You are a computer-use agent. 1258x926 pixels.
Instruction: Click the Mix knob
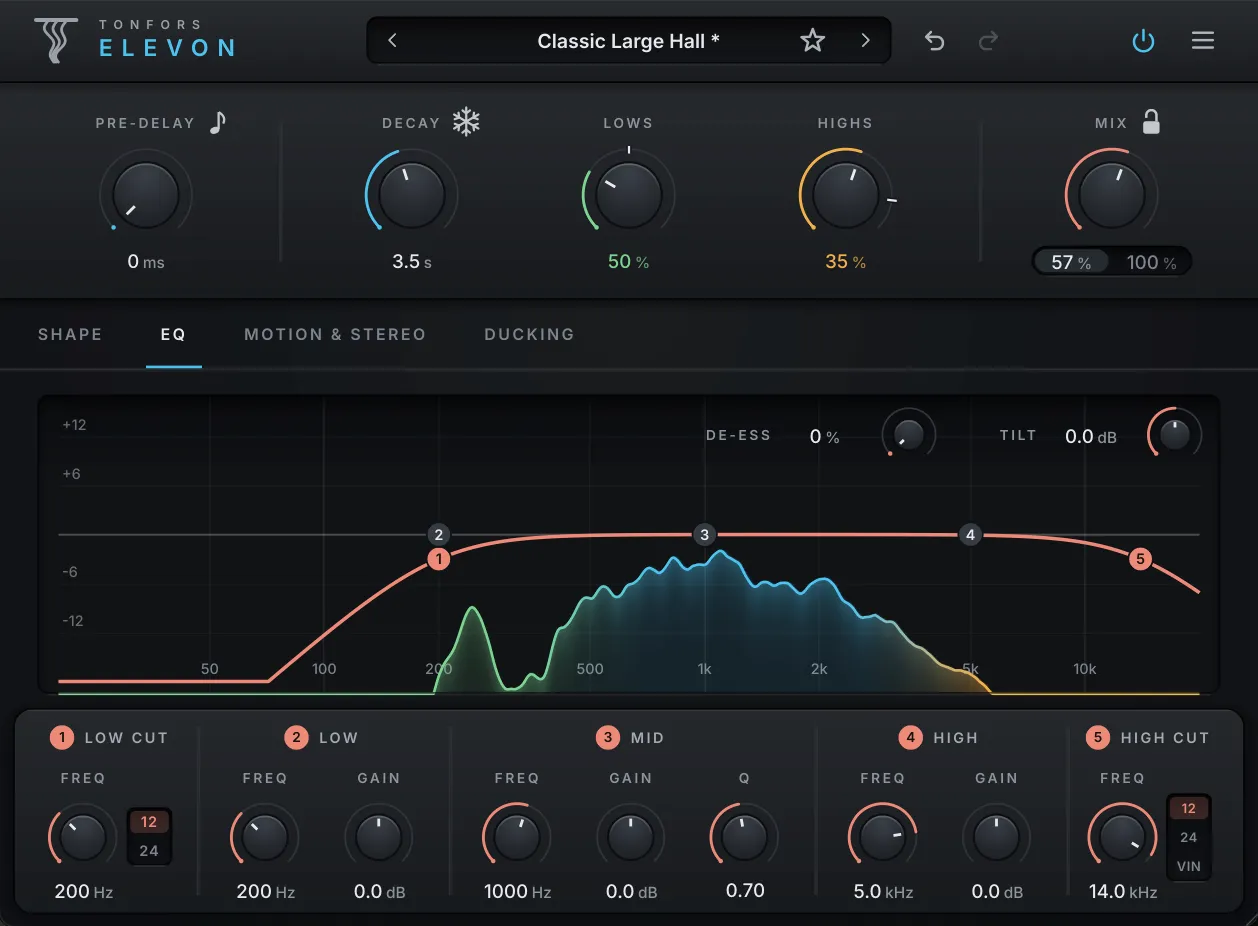pos(1111,195)
